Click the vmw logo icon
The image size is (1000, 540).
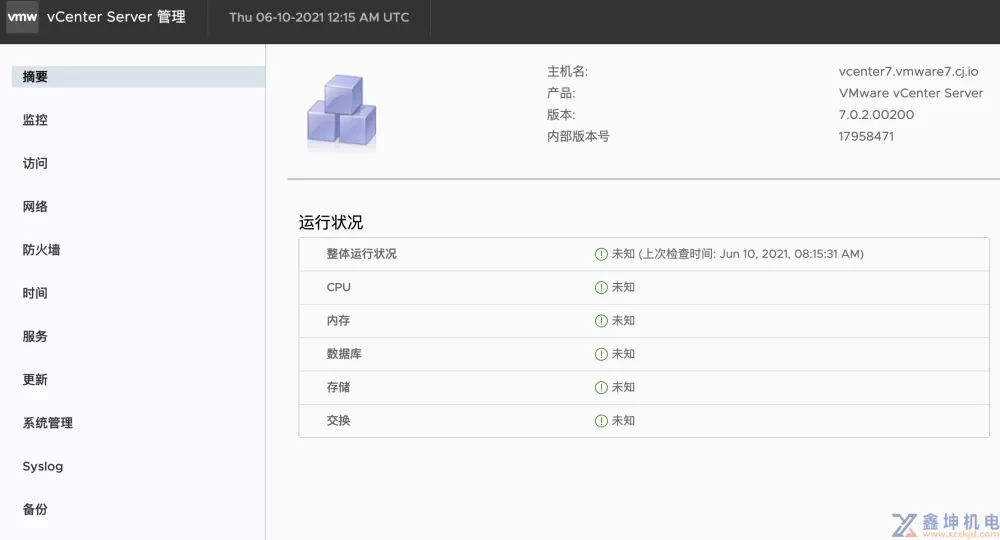(22, 17)
